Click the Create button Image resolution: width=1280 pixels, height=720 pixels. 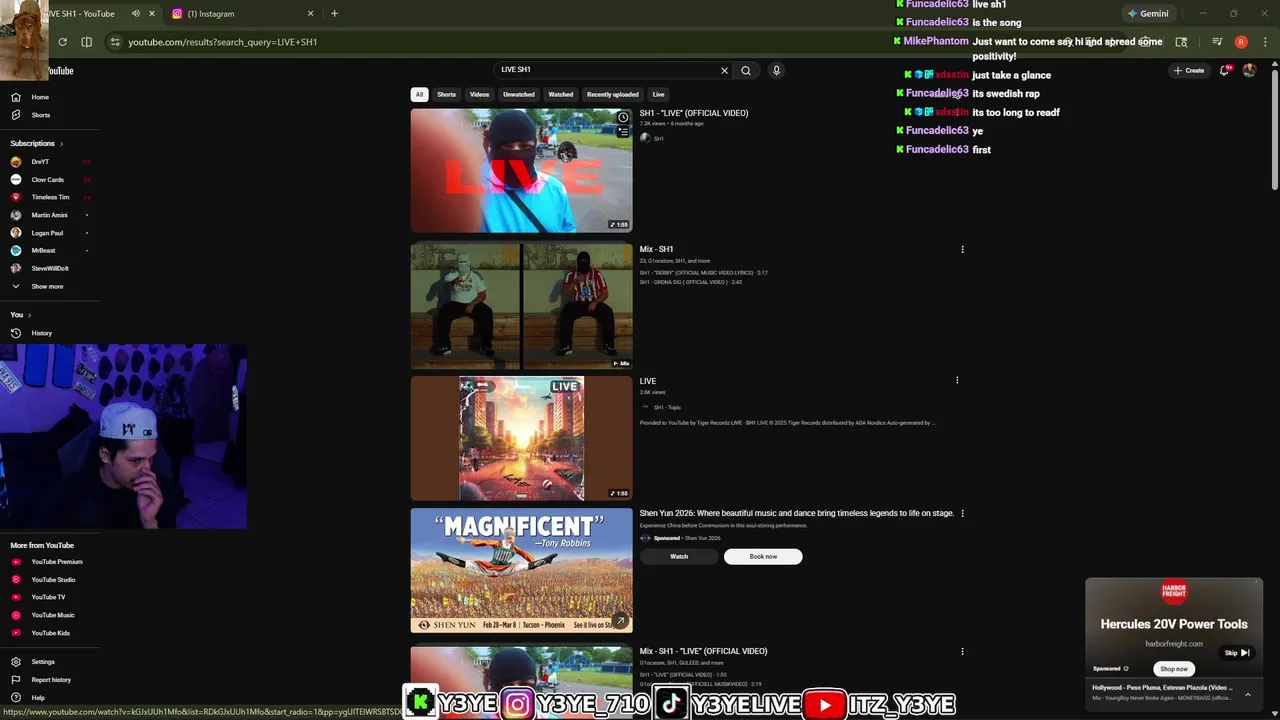tap(1189, 70)
